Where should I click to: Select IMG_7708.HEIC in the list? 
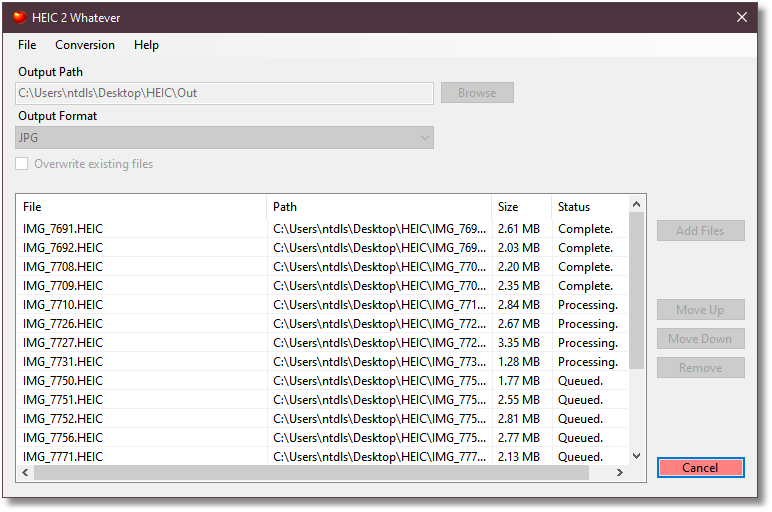(63, 267)
